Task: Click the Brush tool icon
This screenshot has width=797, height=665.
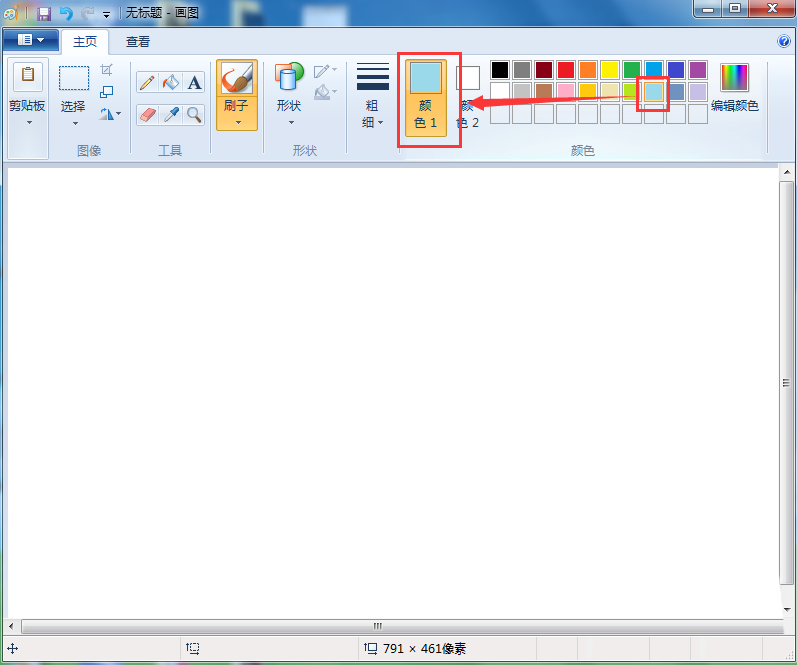Action: (x=237, y=78)
